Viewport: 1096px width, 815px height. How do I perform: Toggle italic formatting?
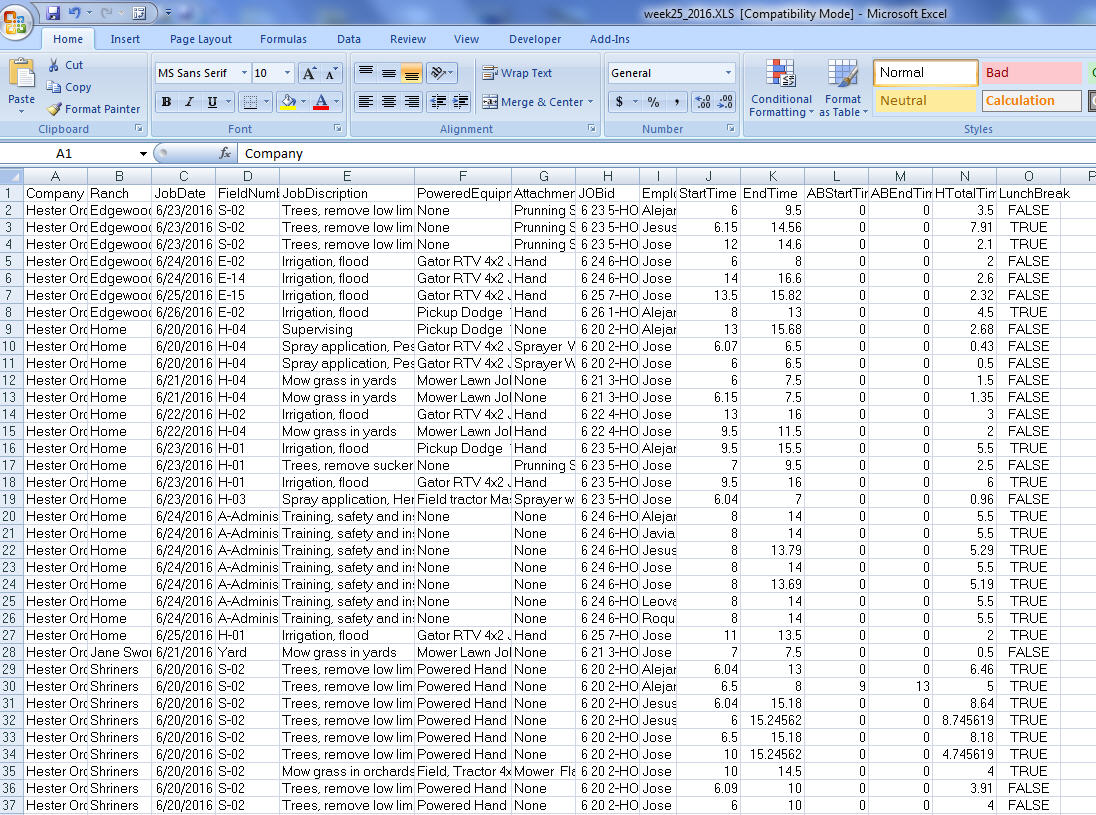point(189,102)
